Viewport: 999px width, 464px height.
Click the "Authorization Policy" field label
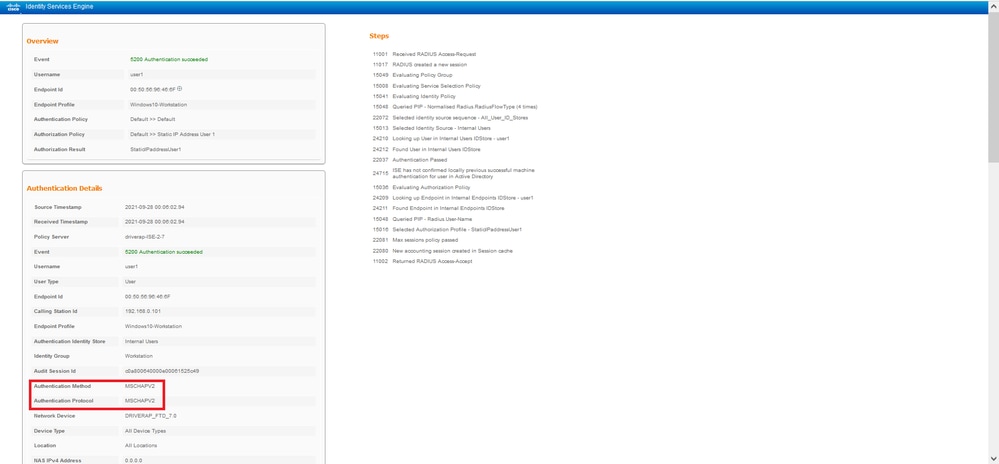59,134
